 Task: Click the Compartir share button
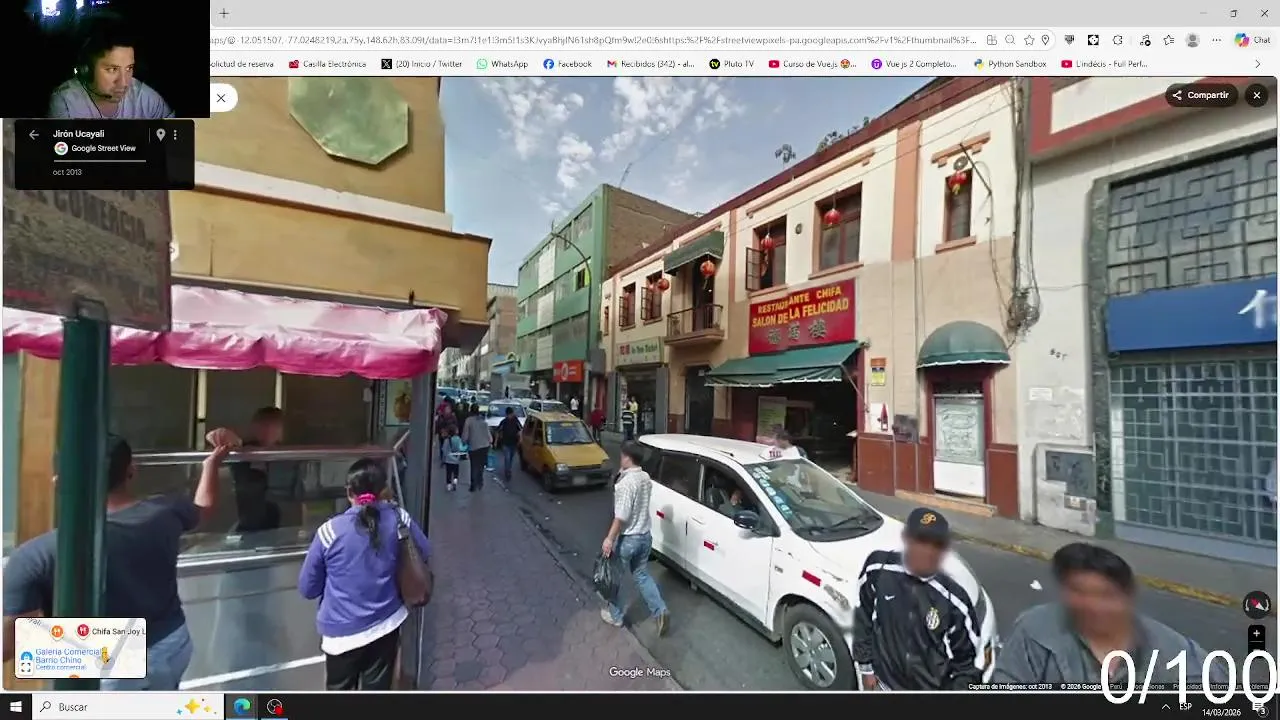(1201, 95)
